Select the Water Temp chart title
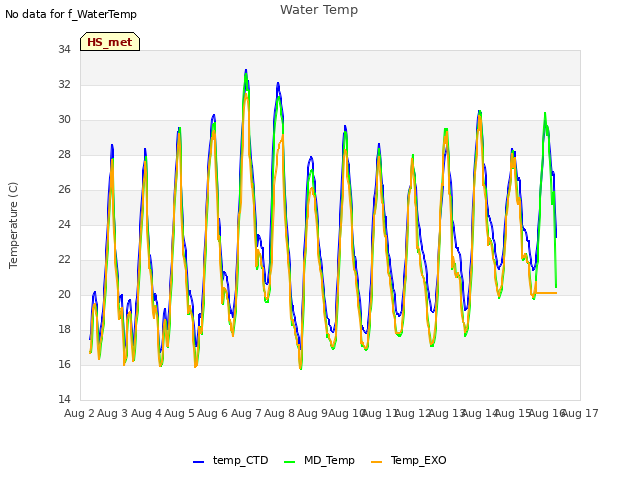 (319, 9)
